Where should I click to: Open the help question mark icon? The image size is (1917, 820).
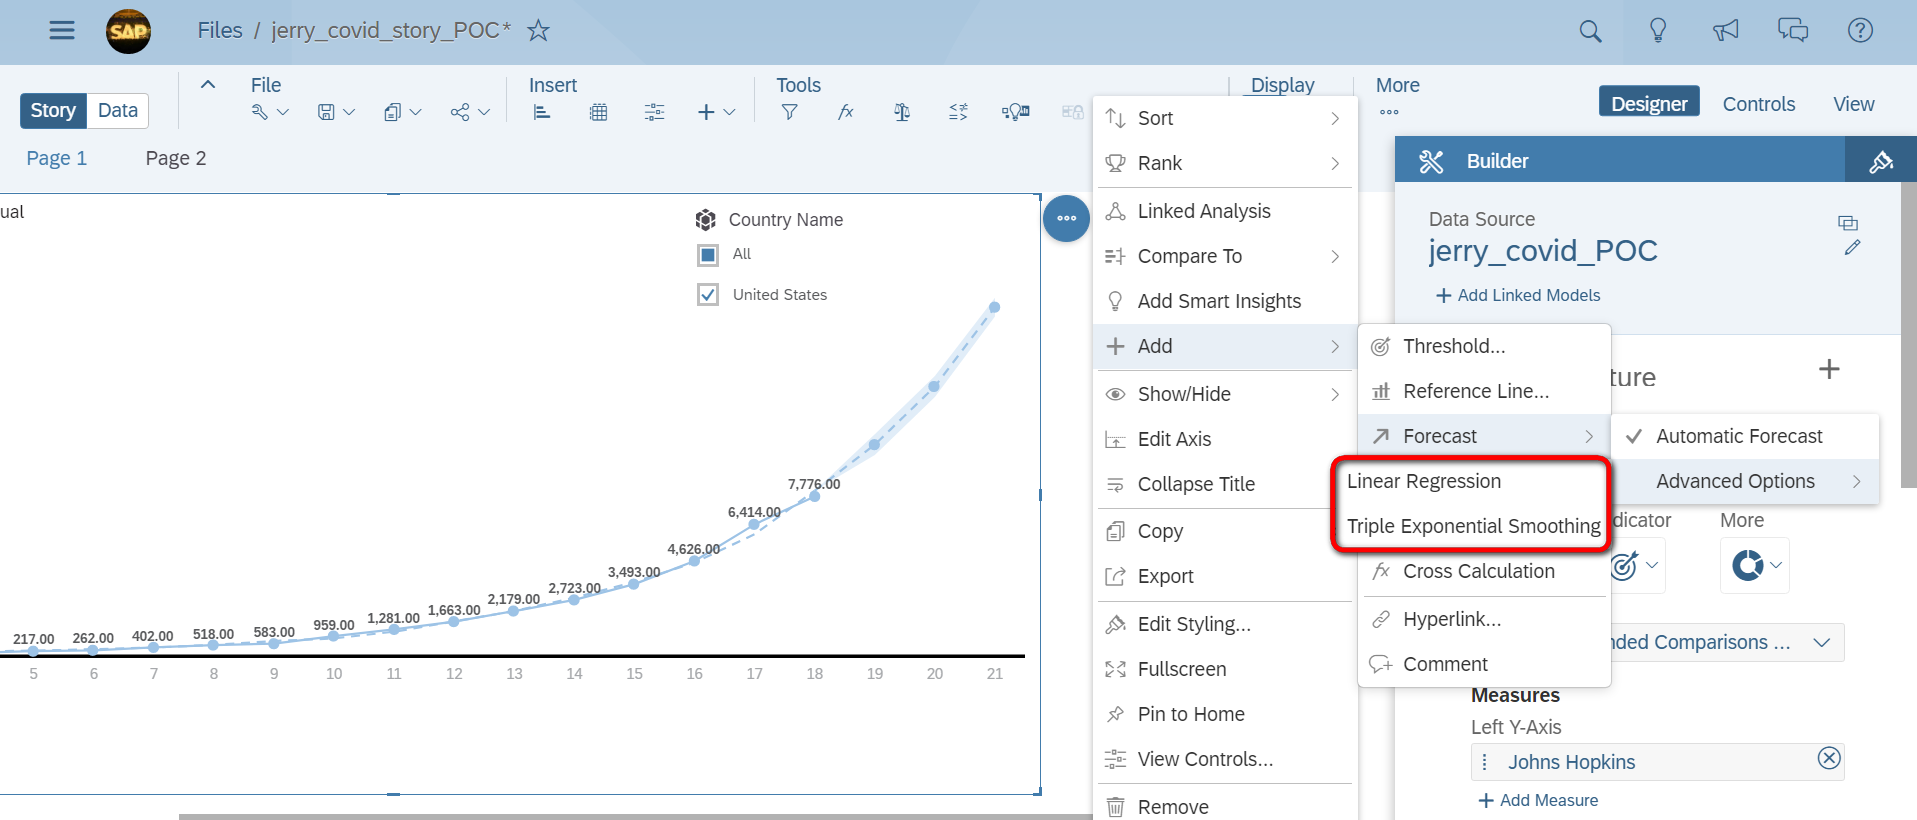click(x=1860, y=30)
